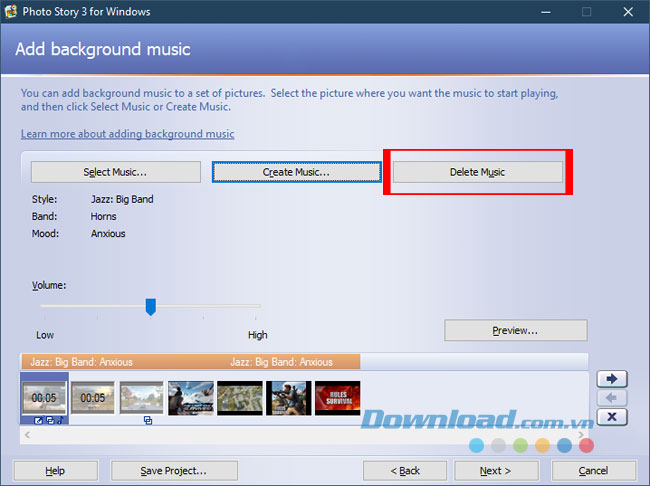The height and width of the screenshot is (486, 650).
Task: Go back with Back button
Action: (x=405, y=471)
